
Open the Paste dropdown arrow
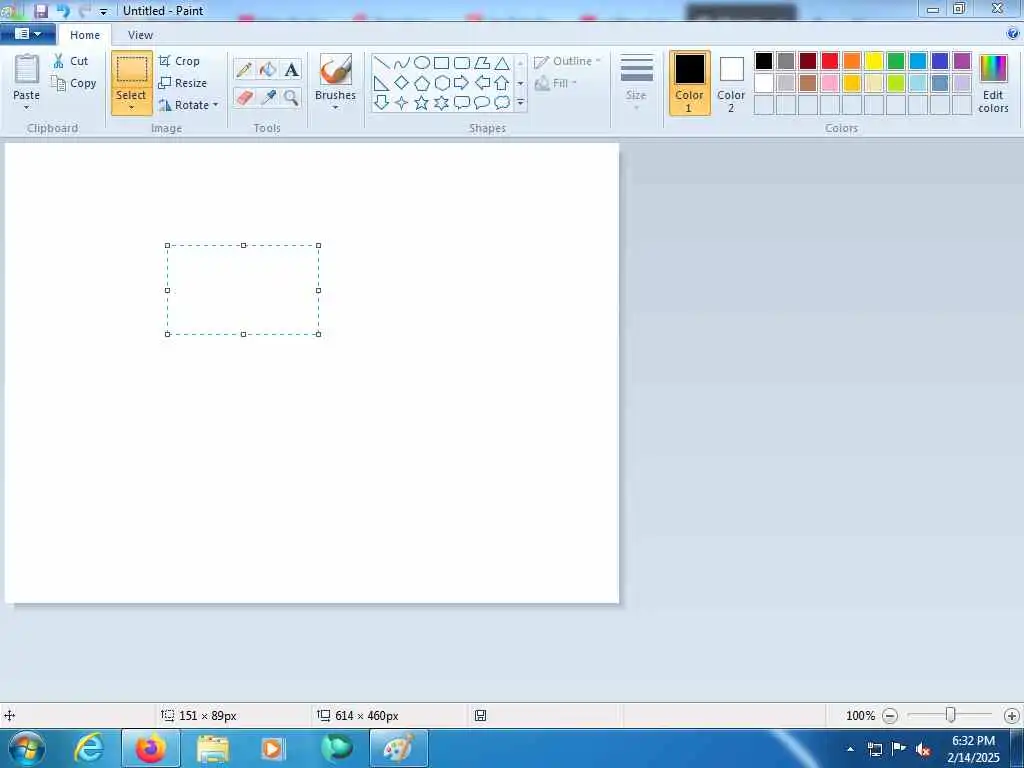pyautogui.click(x=26, y=108)
